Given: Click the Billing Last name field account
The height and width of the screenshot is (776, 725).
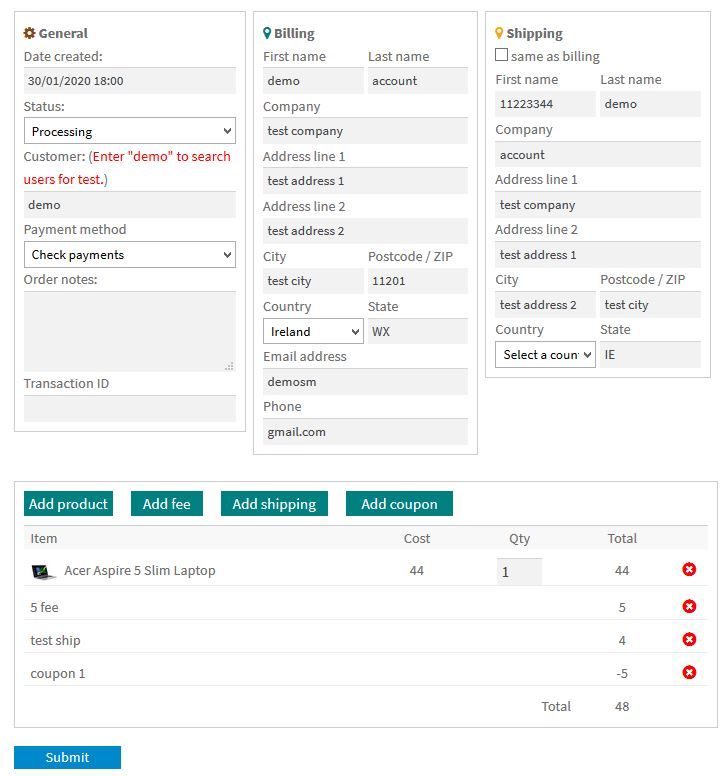Looking at the screenshot, I should (418, 81).
